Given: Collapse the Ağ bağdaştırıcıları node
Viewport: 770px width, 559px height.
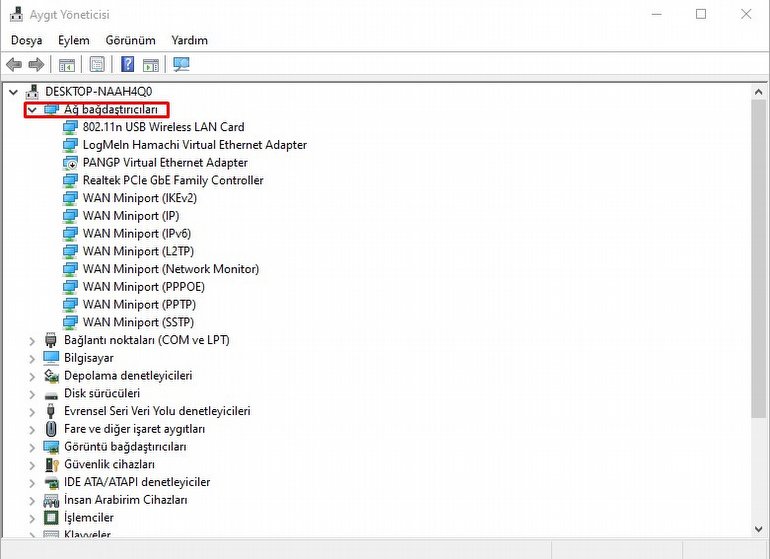Looking at the screenshot, I should (x=32, y=109).
